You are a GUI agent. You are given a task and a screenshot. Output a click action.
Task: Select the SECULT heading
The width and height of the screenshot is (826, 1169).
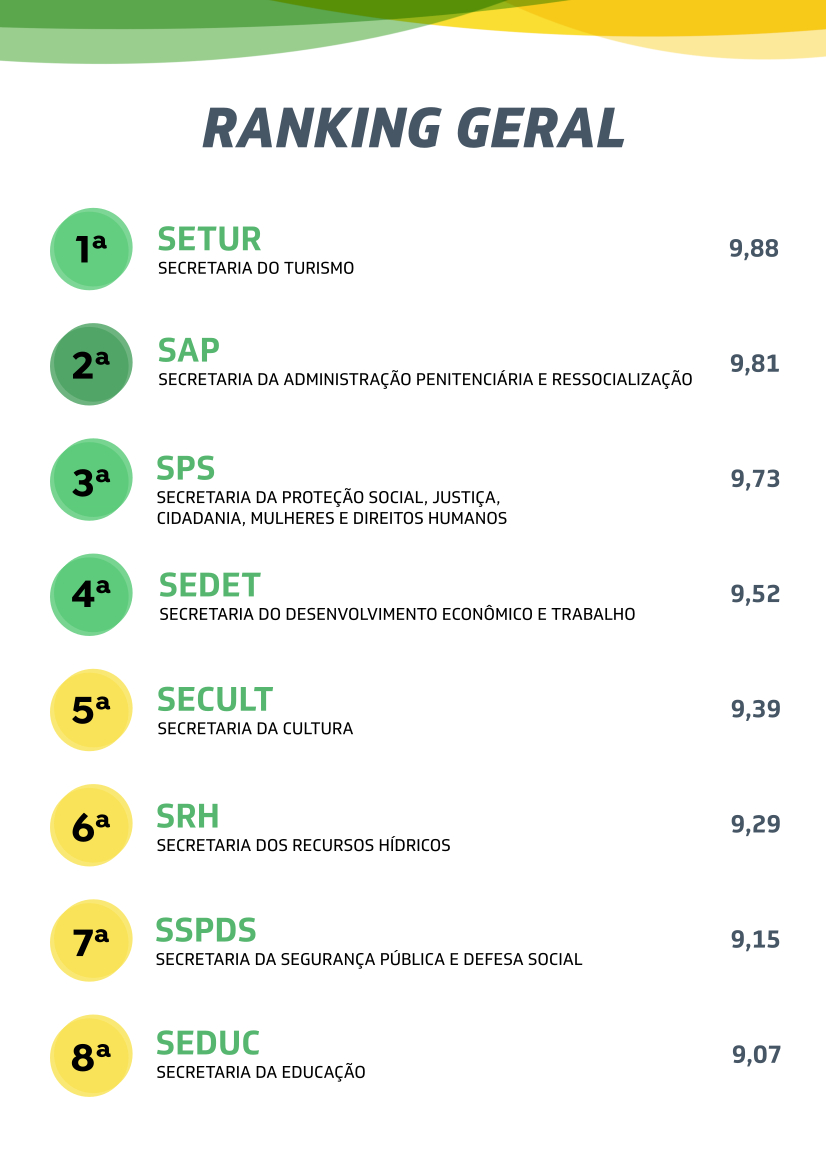(215, 699)
